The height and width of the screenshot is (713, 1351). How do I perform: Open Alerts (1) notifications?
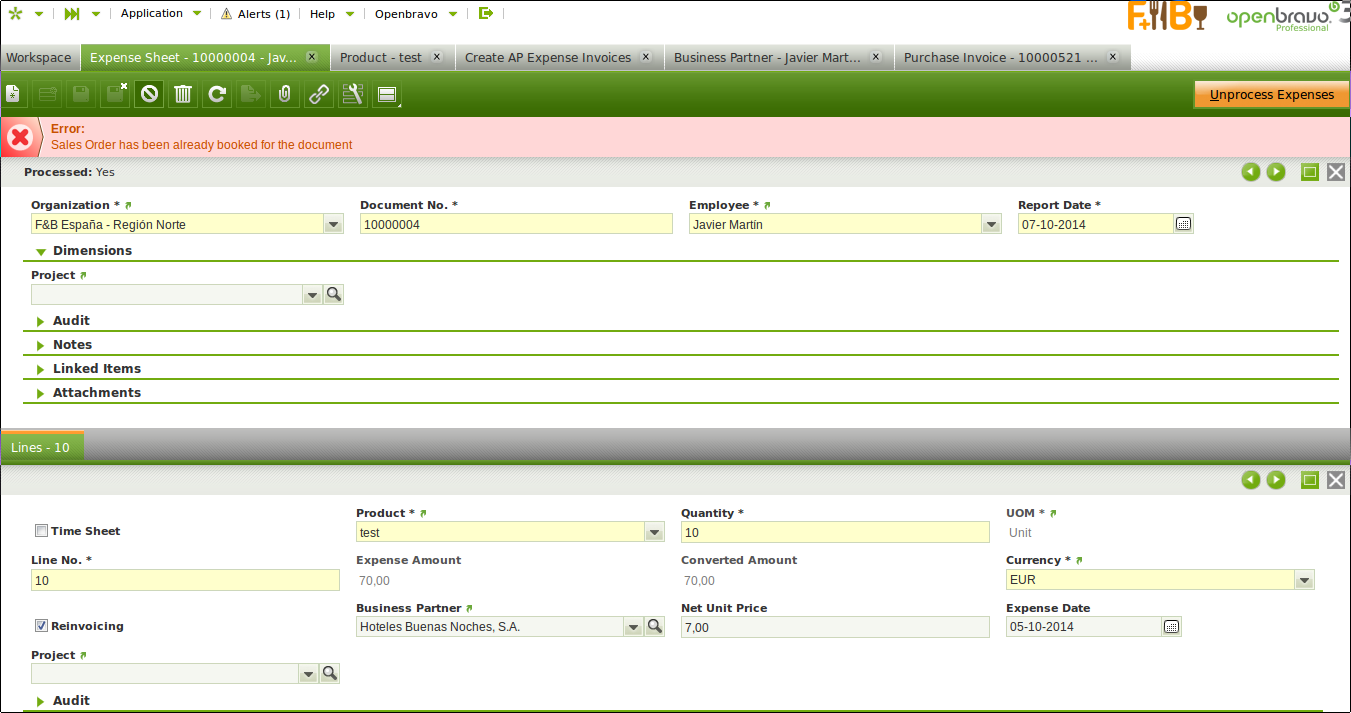(255, 14)
